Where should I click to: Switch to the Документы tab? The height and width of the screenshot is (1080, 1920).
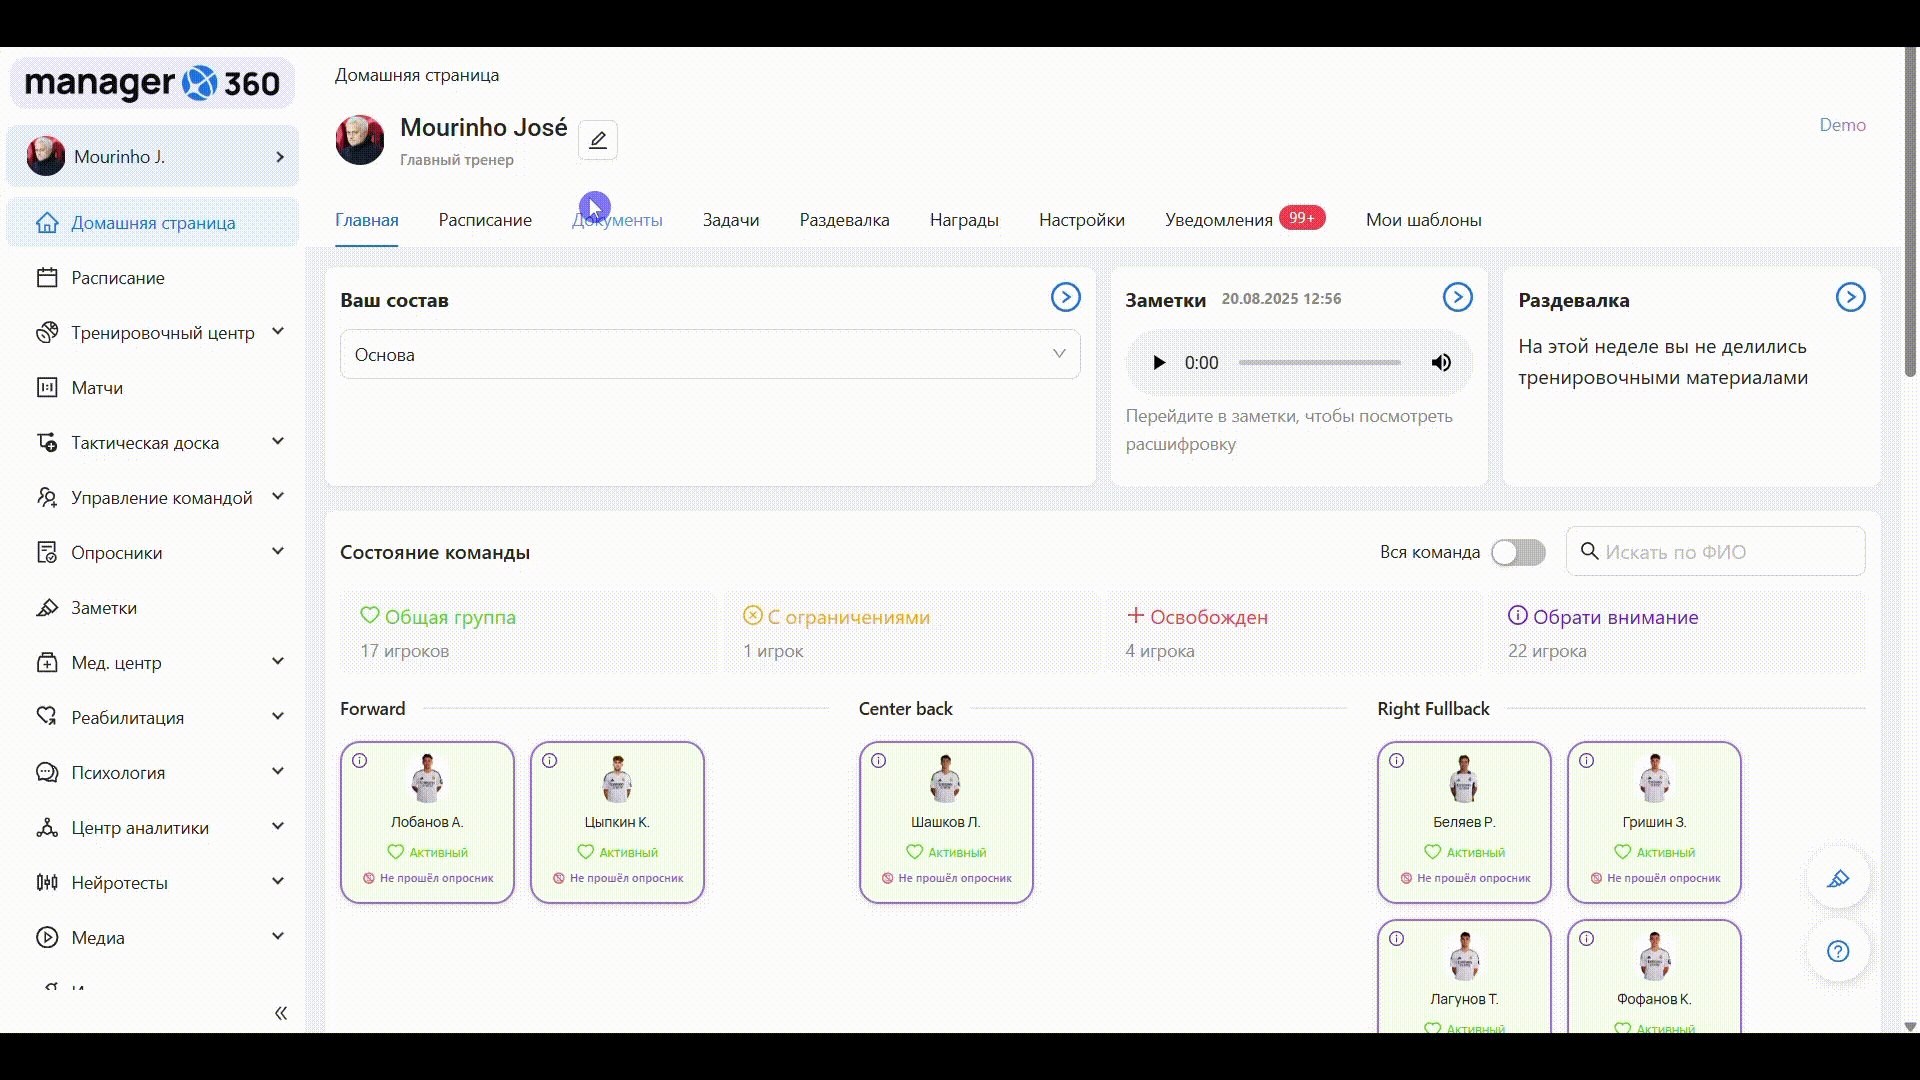(617, 220)
